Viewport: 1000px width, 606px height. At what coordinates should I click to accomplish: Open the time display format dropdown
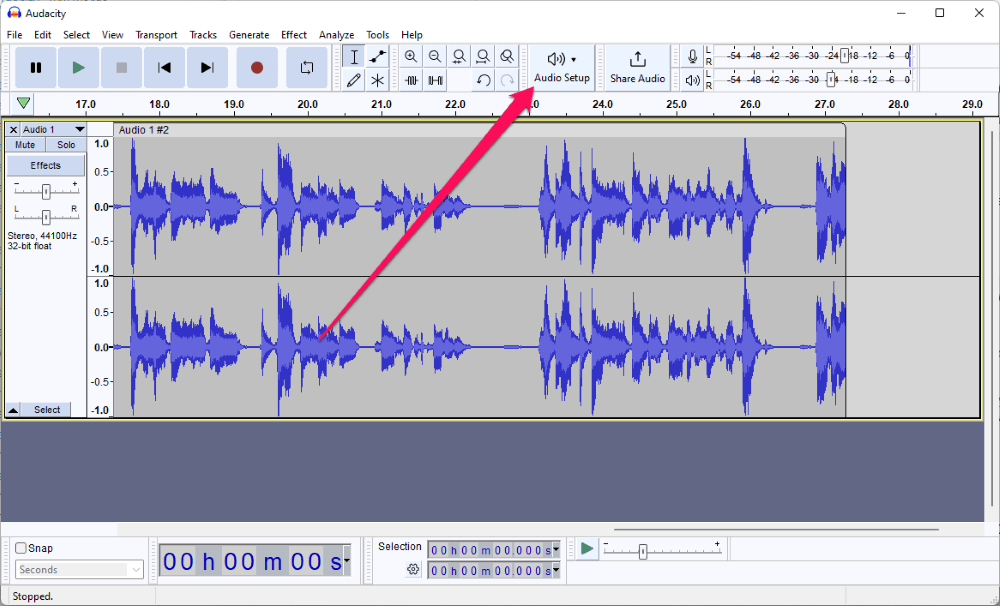pyautogui.click(x=346, y=561)
